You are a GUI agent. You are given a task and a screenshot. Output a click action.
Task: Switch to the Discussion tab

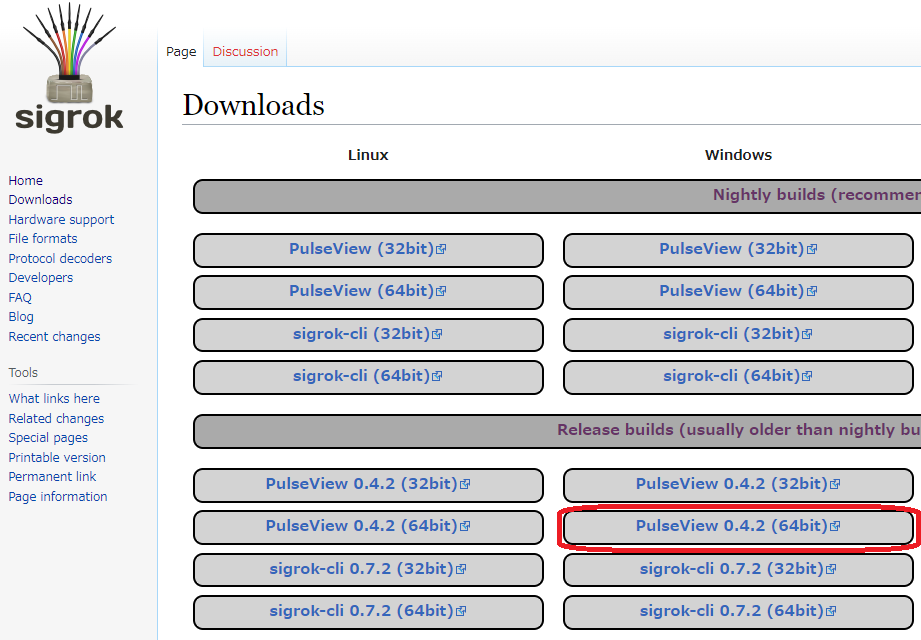[245, 52]
